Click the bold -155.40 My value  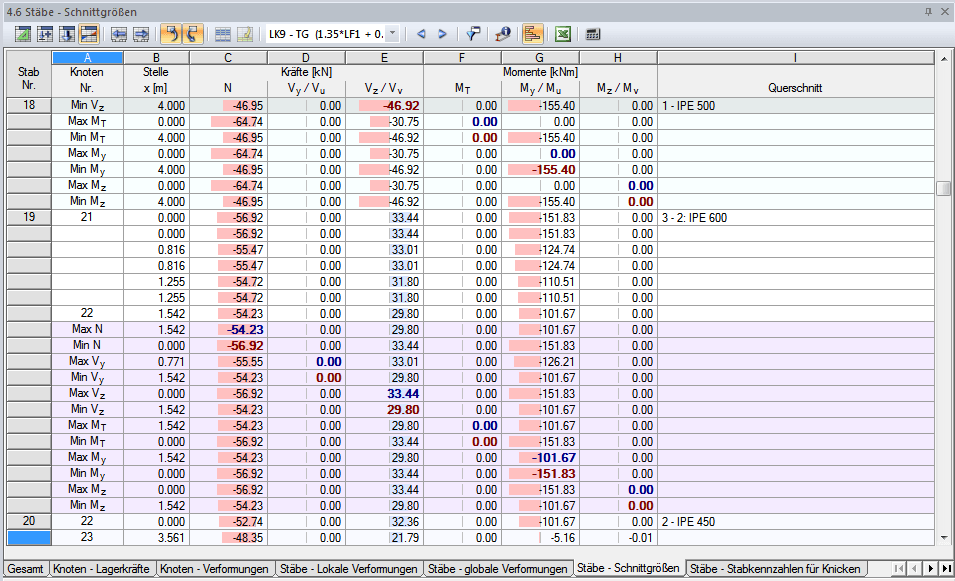pyautogui.click(x=540, y=169)
